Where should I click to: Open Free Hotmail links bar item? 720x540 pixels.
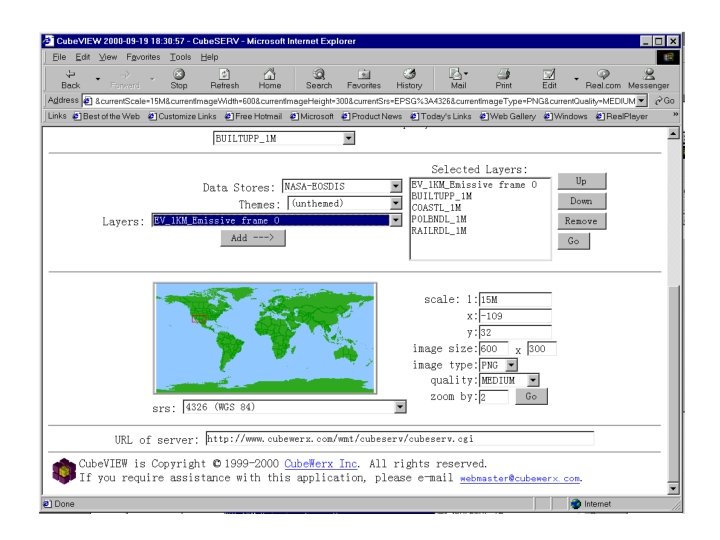click(x=253, y=116)
